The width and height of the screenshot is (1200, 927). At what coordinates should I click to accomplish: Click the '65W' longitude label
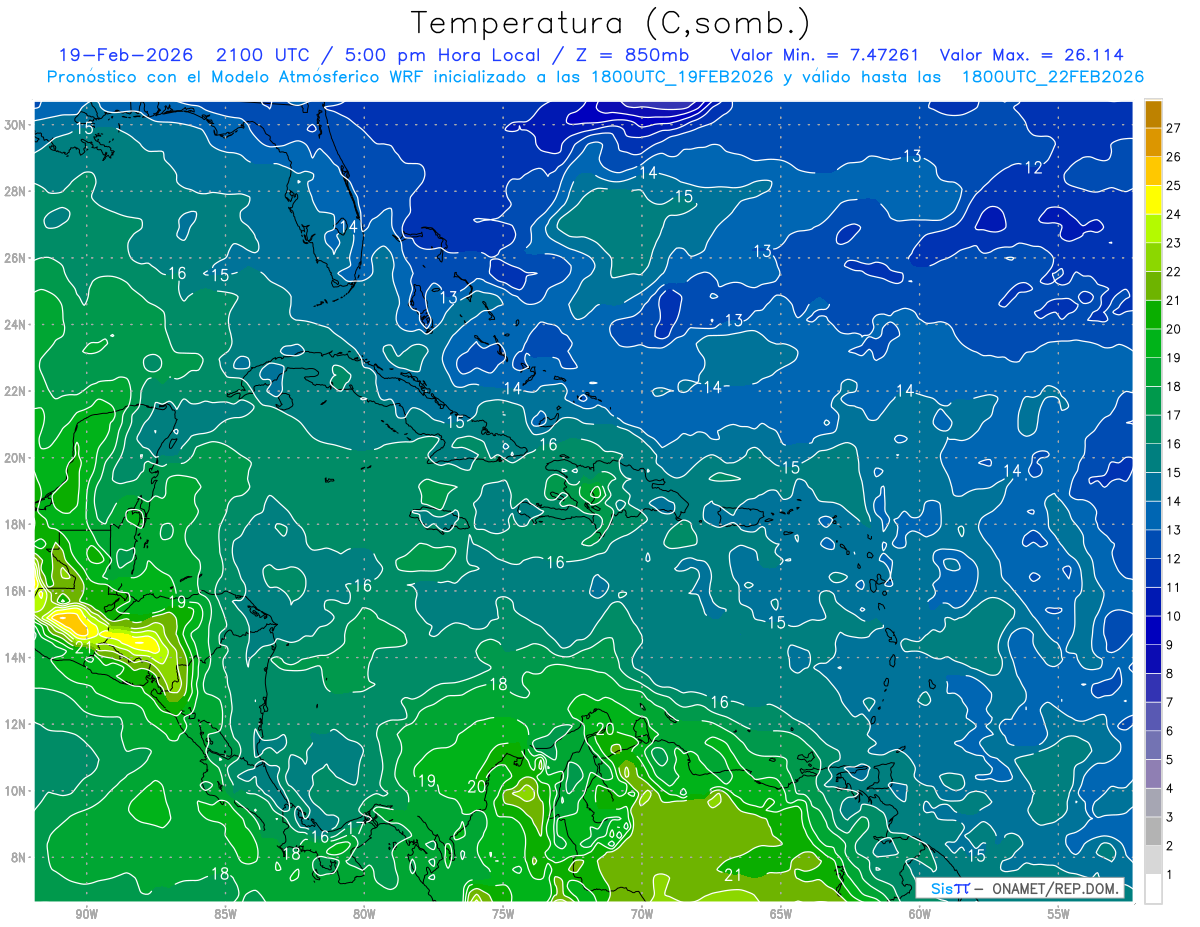(781, 915)
